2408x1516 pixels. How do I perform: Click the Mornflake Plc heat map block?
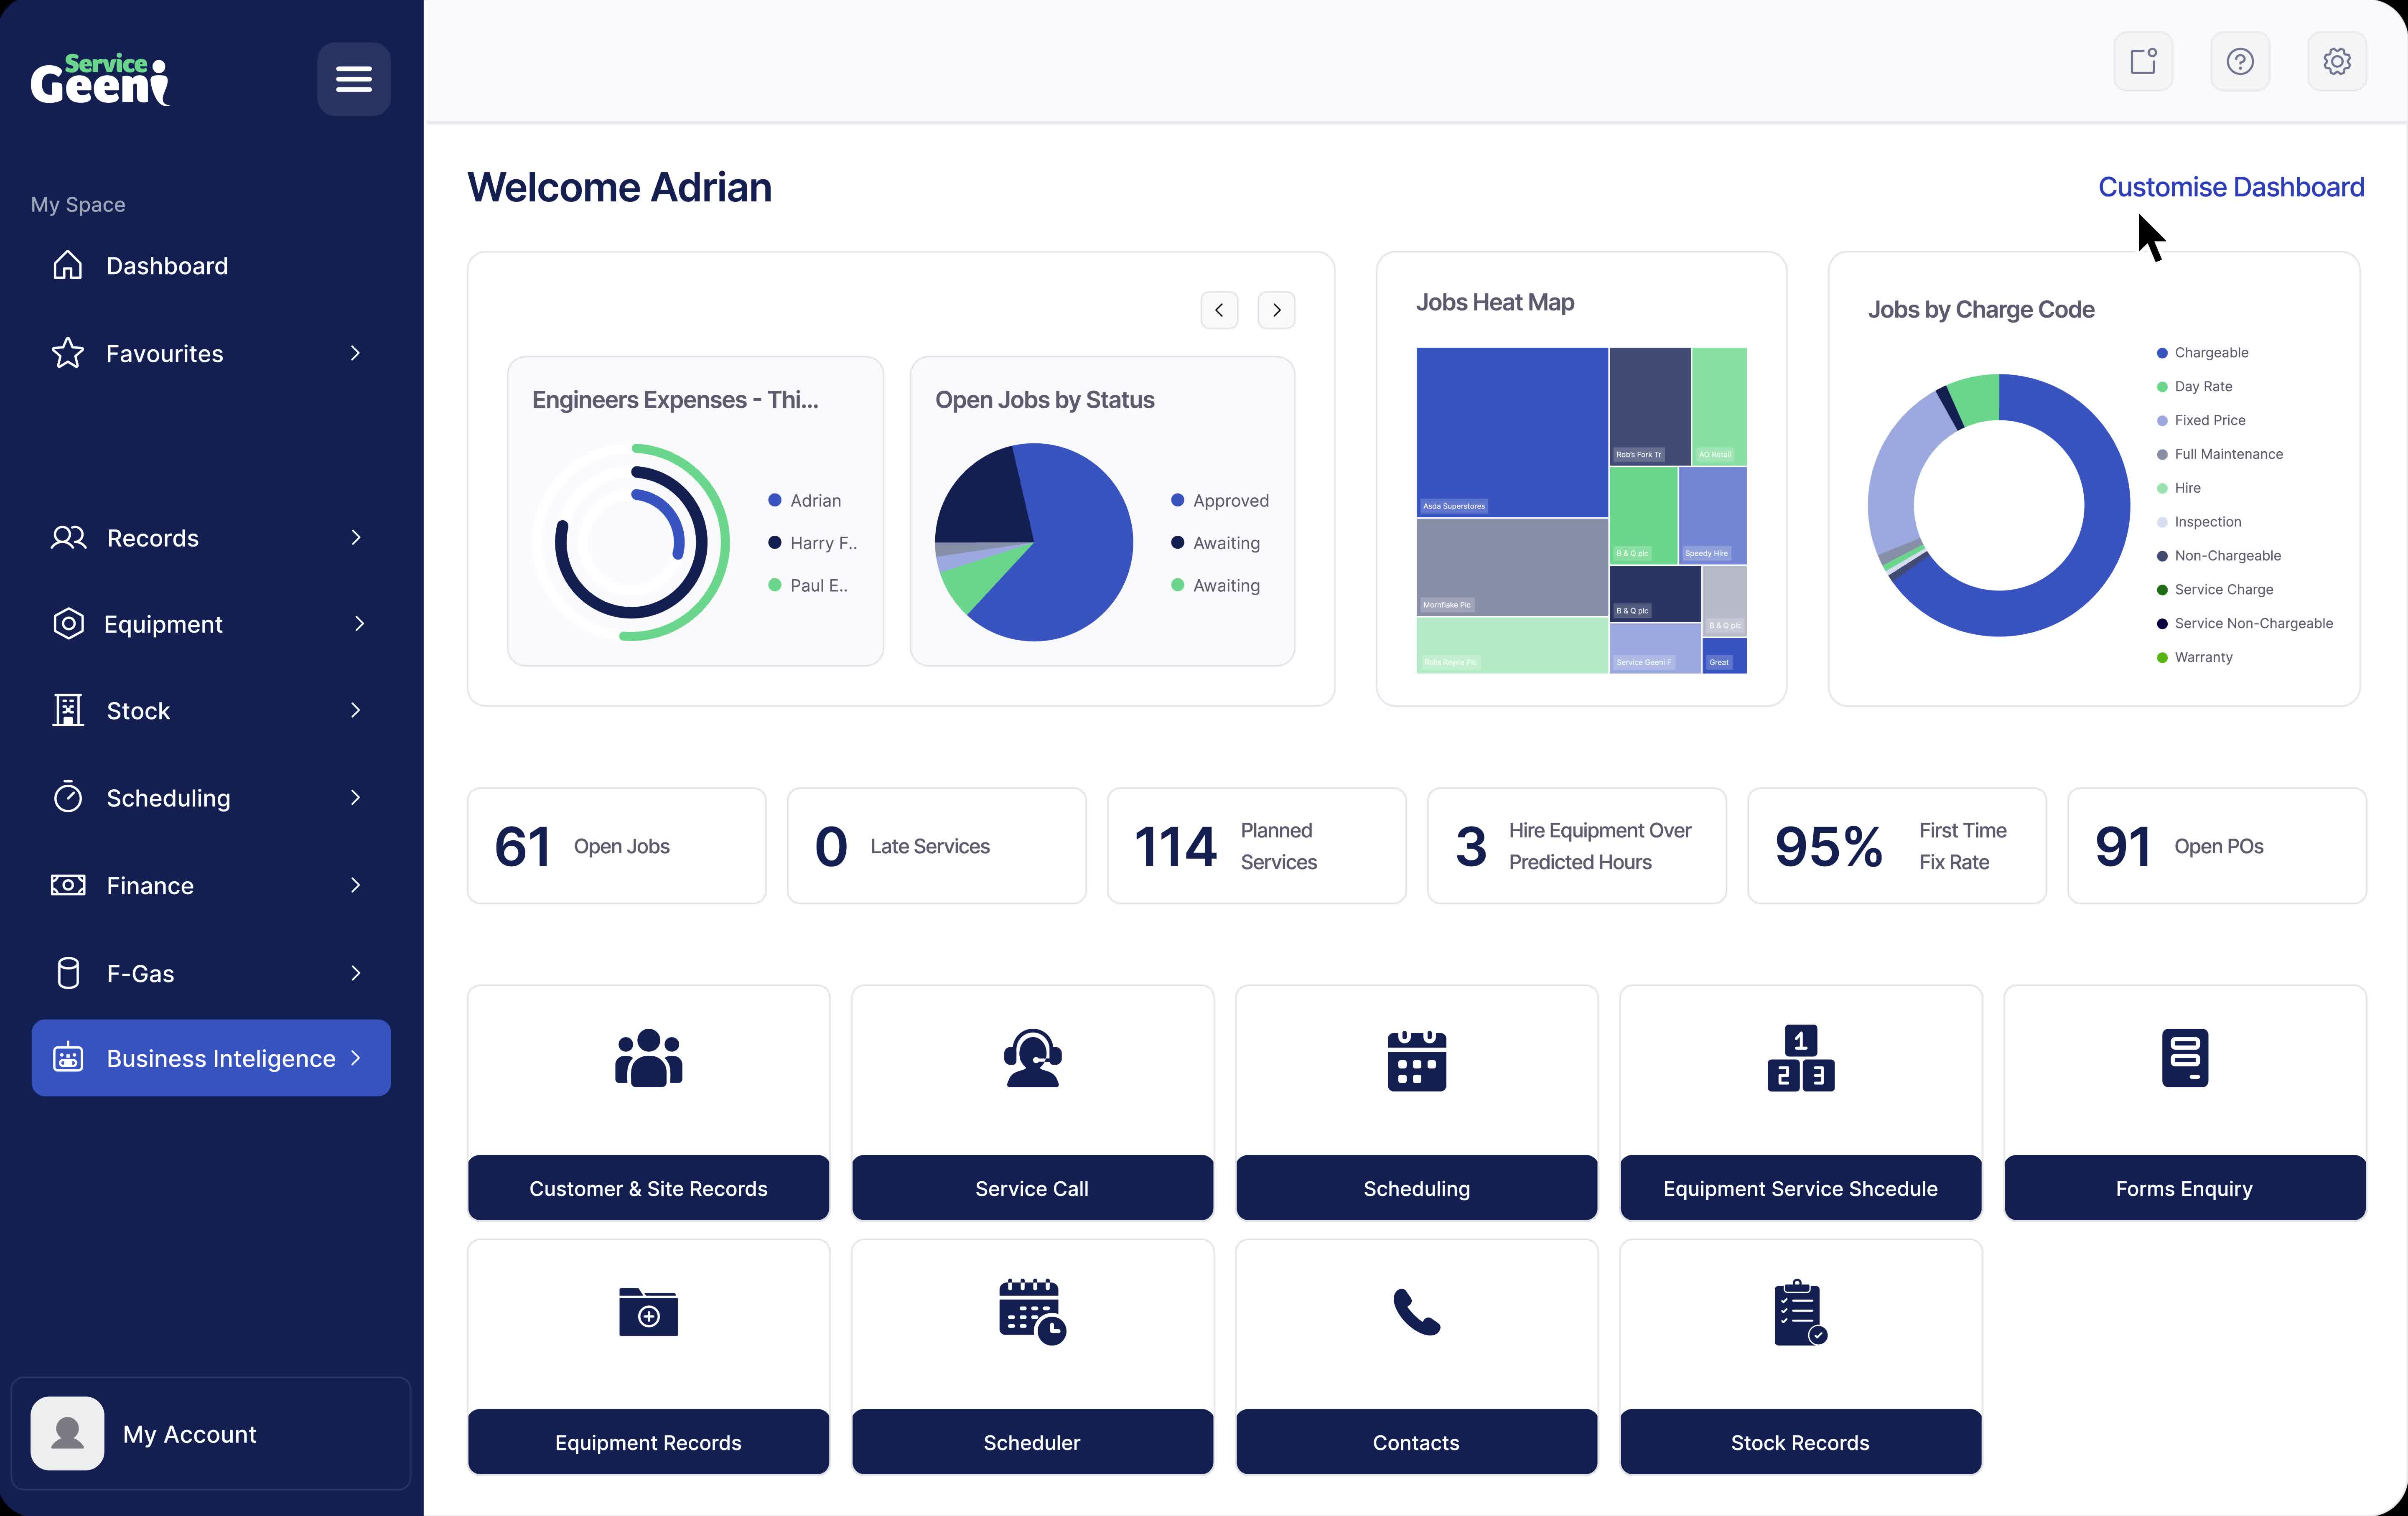1512,567
